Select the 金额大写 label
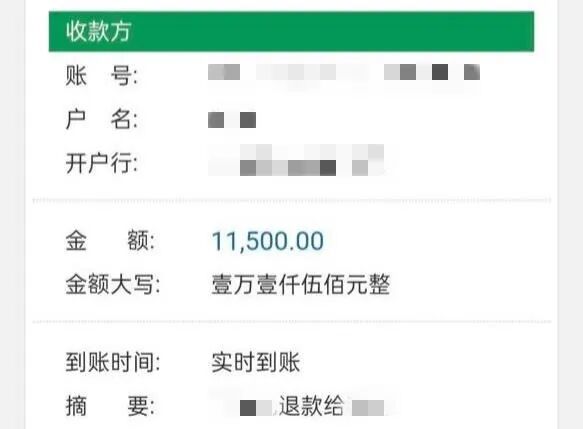The image size is (583, 429). (x=113, y=284)
